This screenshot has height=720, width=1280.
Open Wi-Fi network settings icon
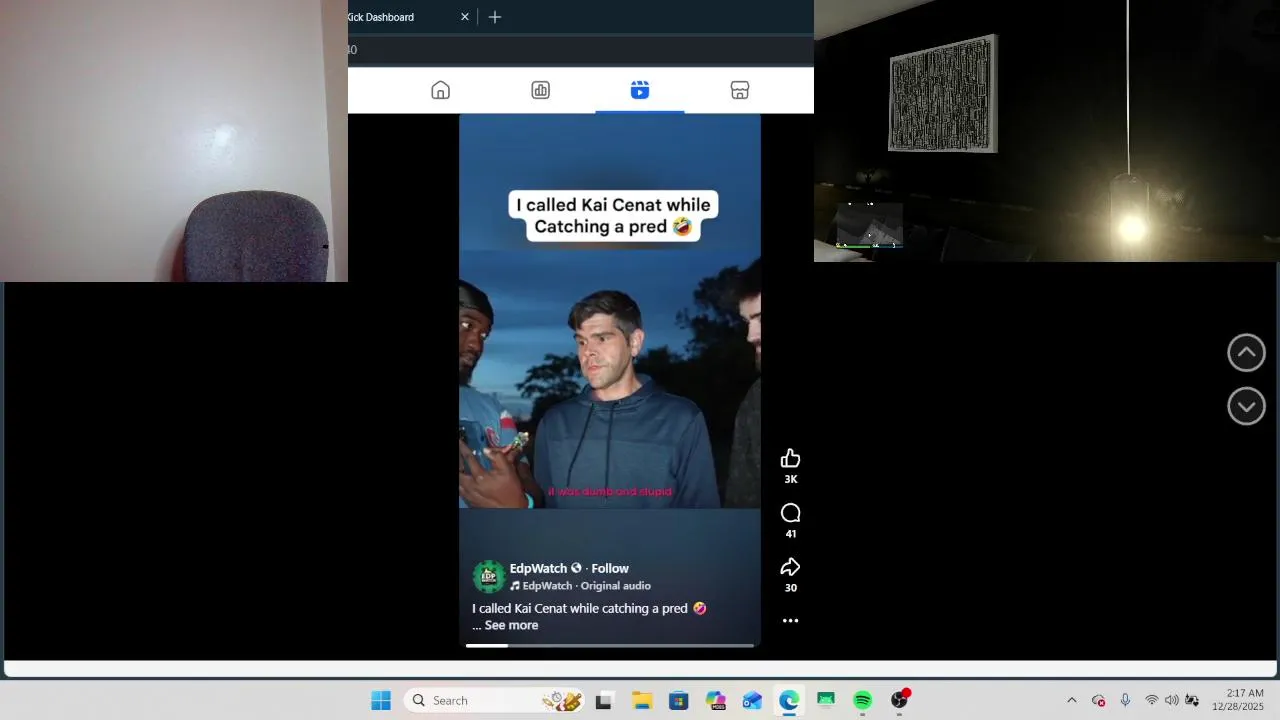pyautogui.click(x=1152, y=701)
